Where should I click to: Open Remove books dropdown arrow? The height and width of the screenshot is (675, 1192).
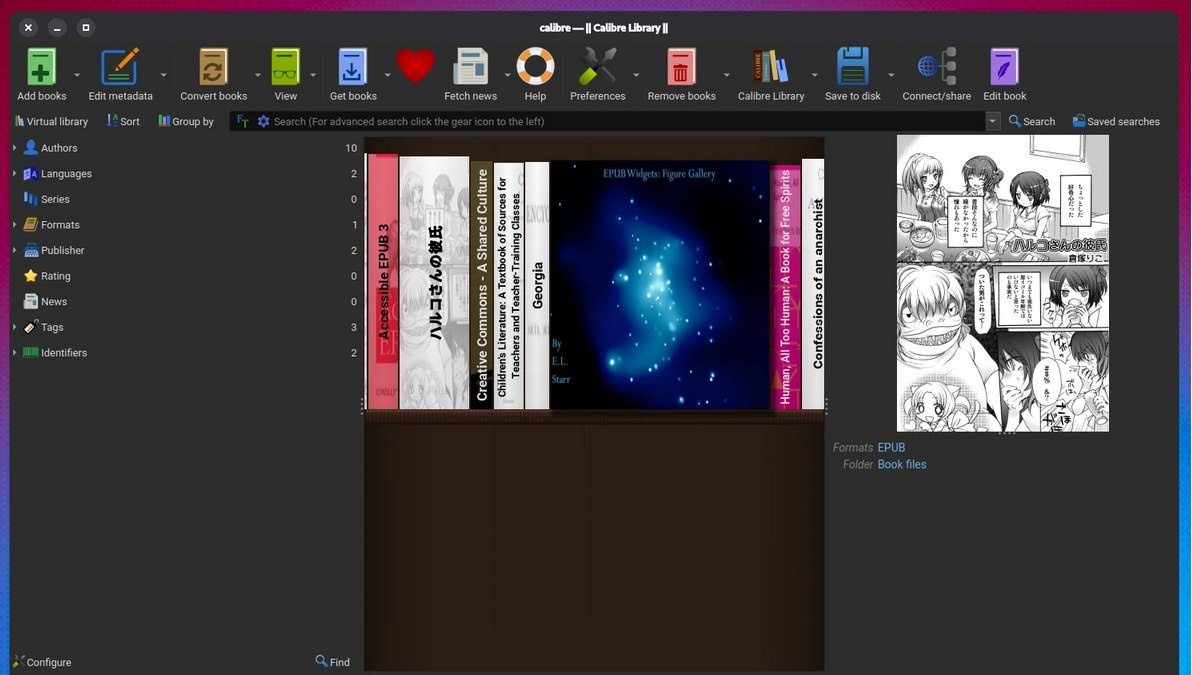726,75
